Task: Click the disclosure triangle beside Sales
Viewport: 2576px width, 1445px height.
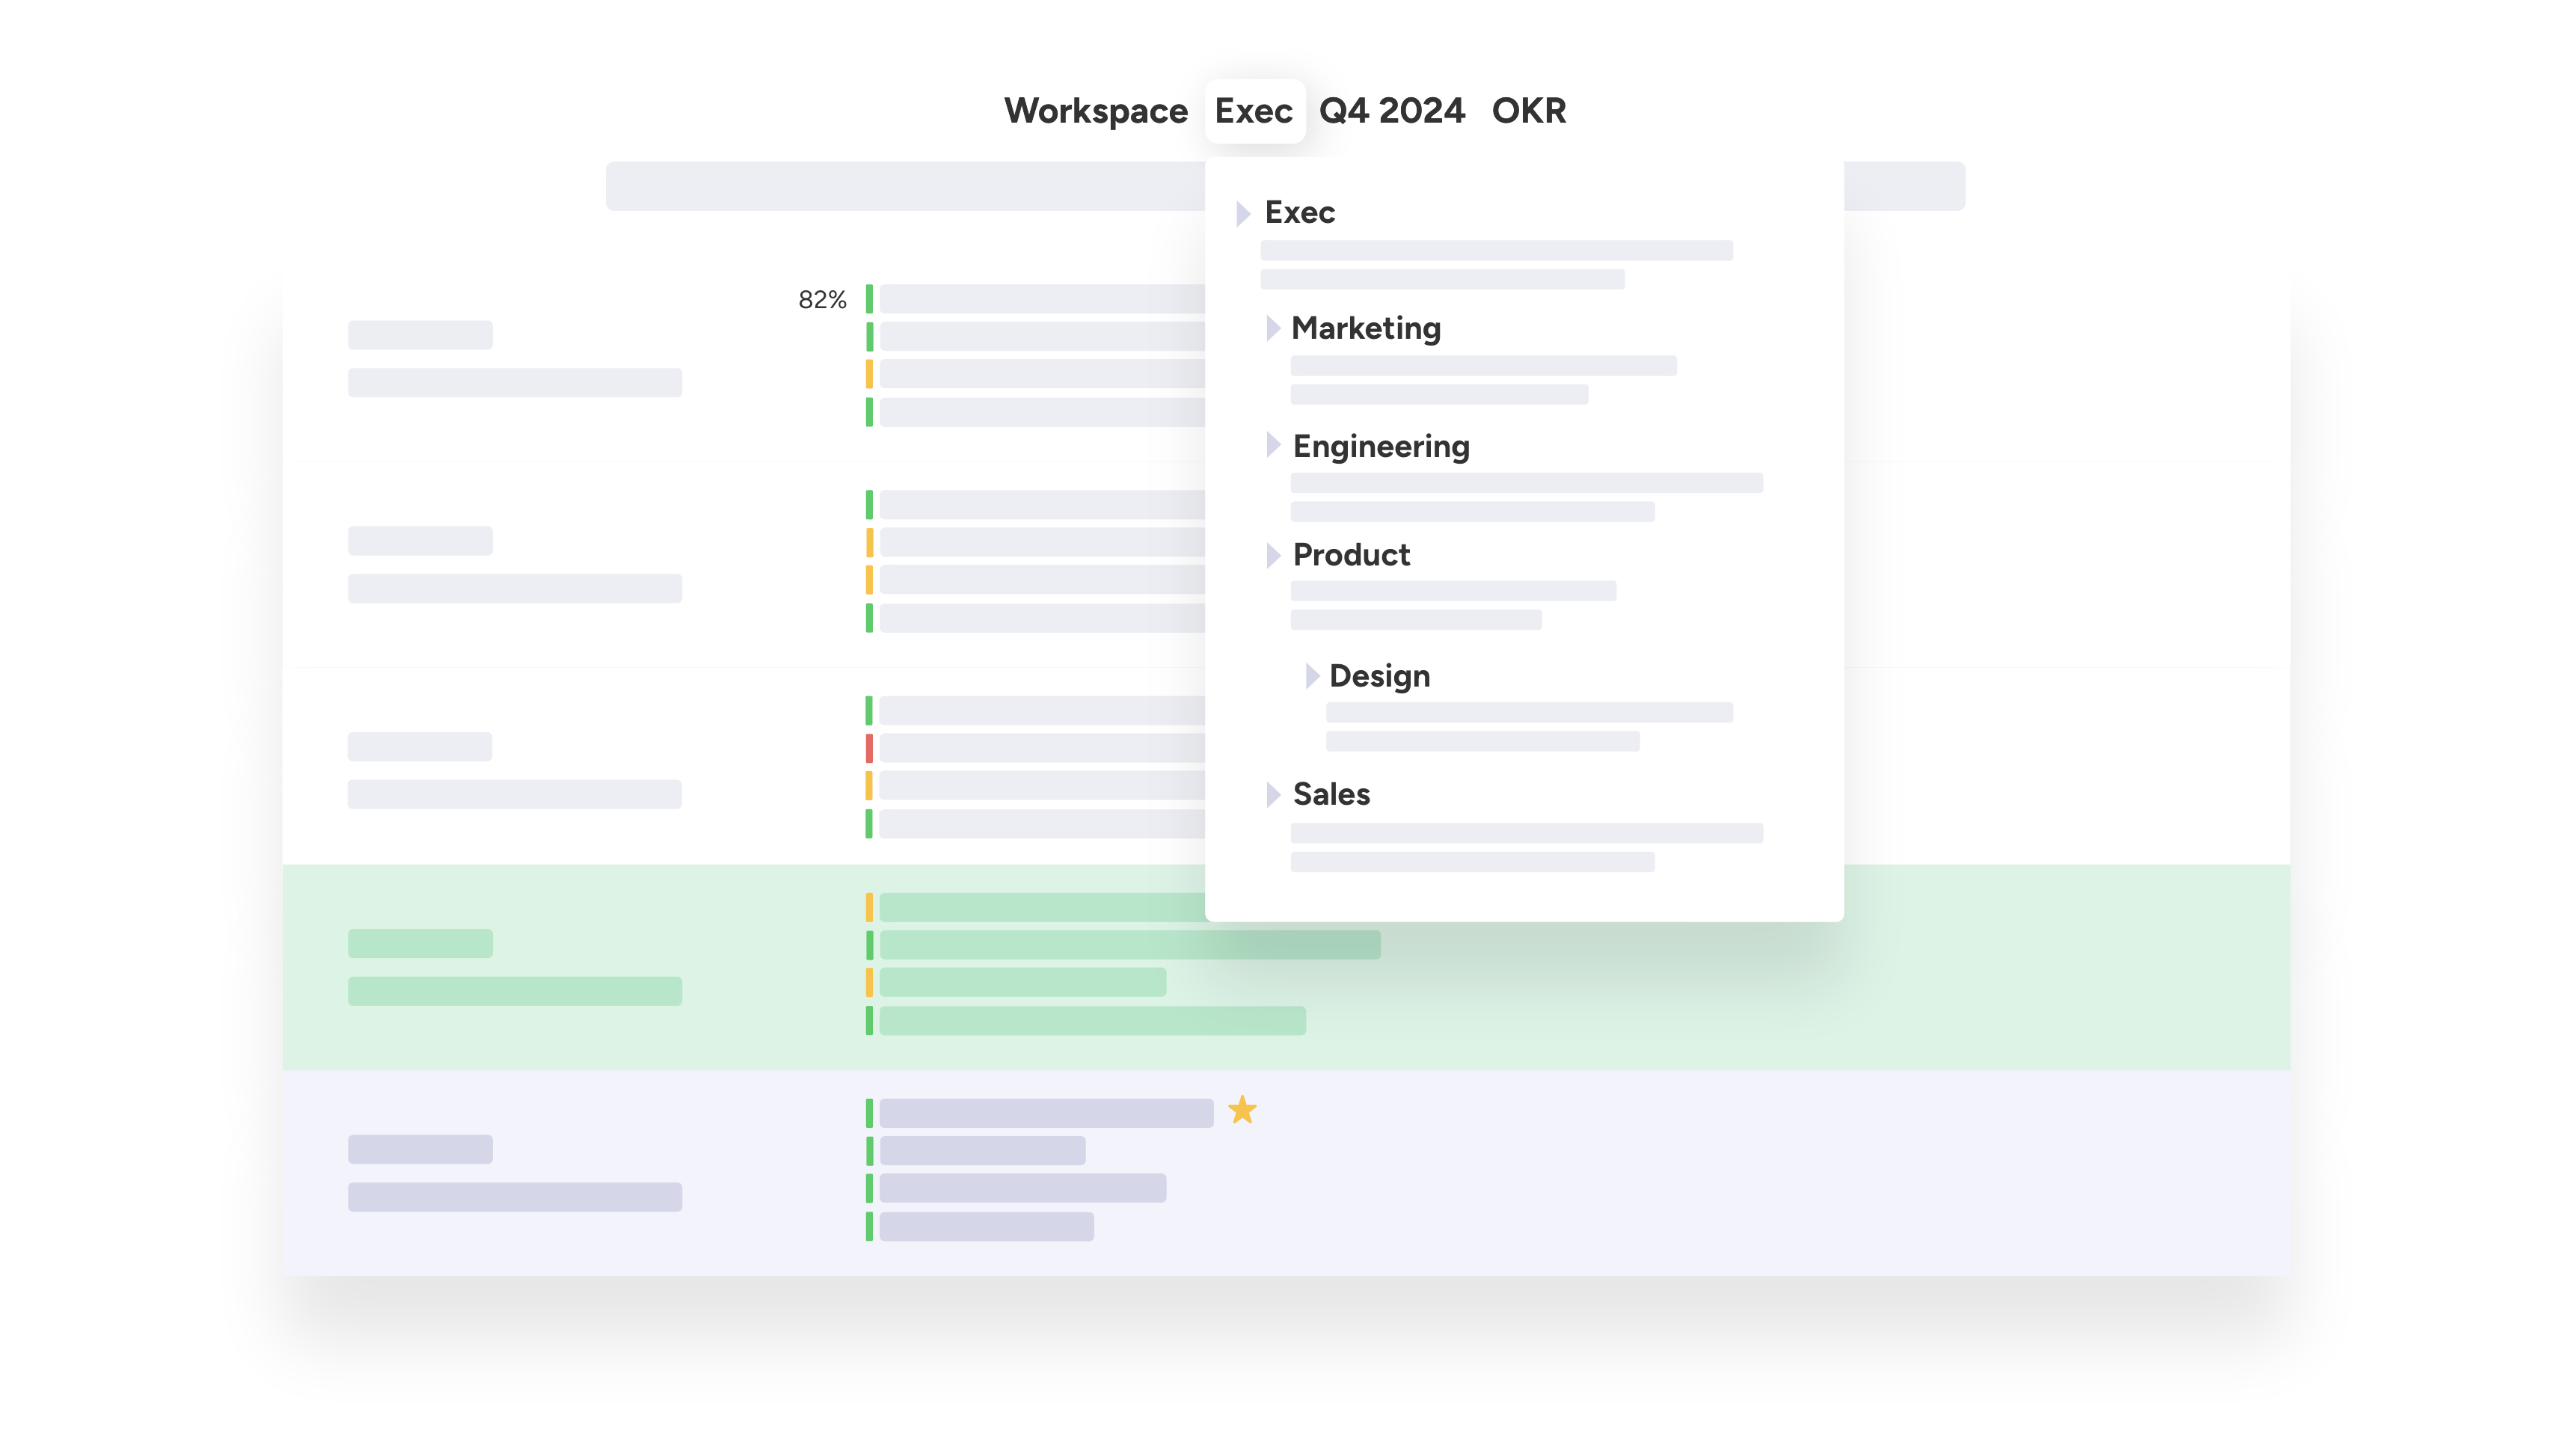Action: [1273, 794]
